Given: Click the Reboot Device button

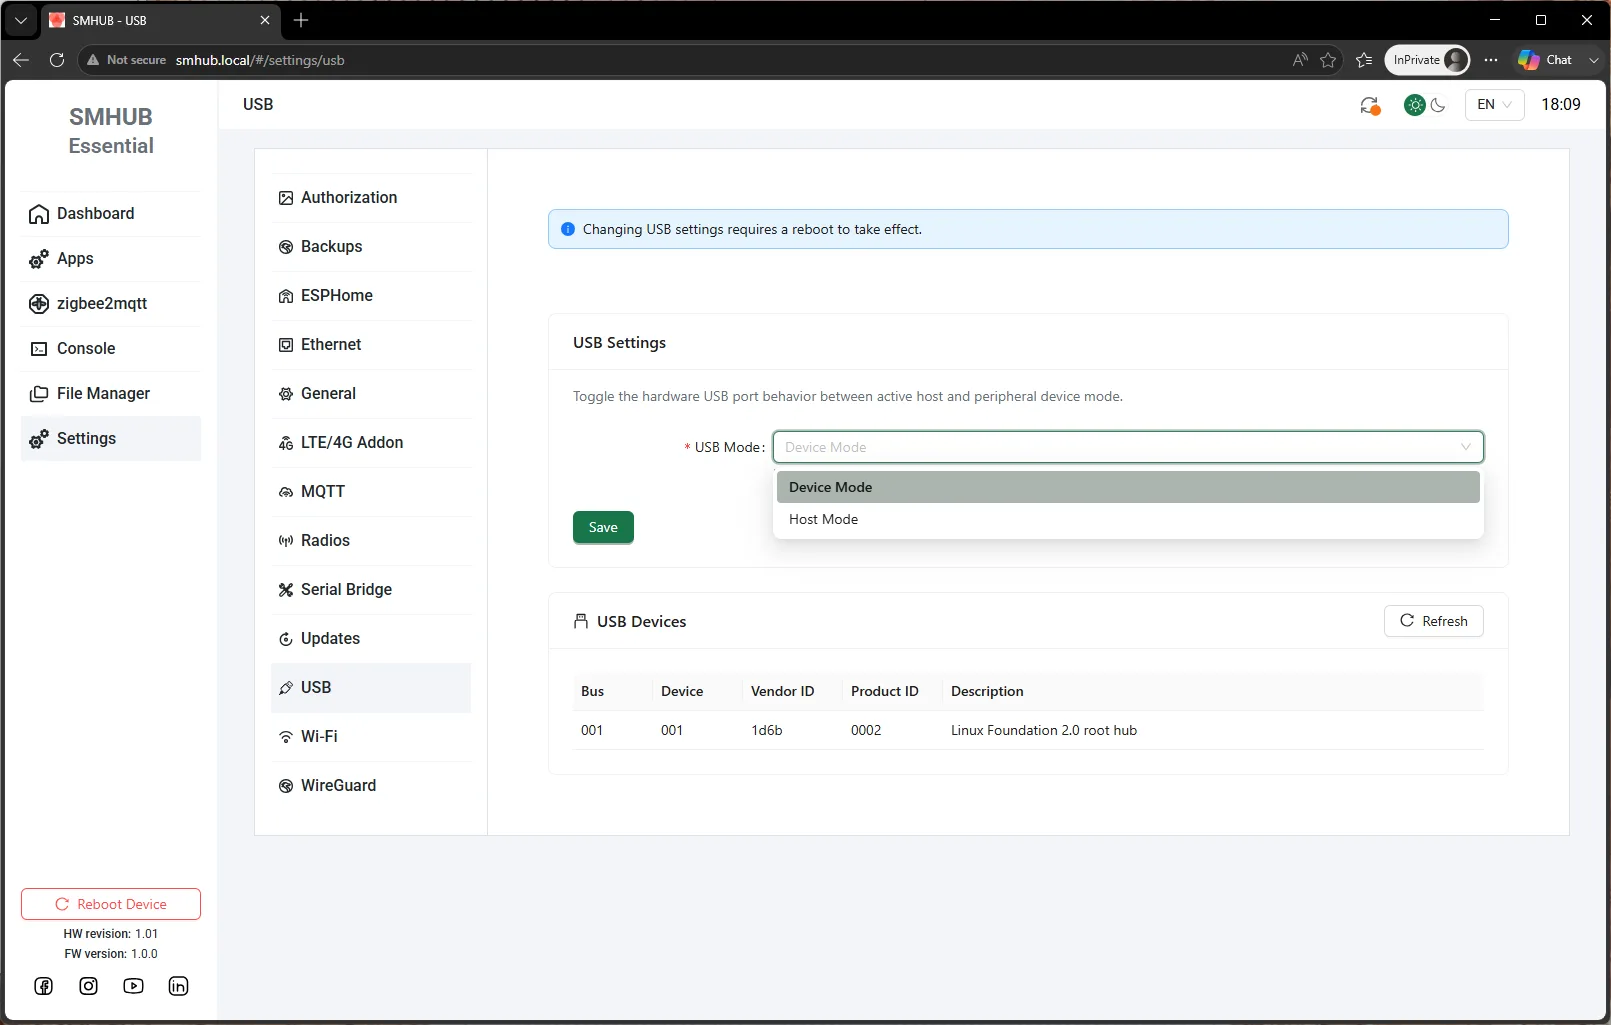Looking at the screenshot, I should [111, 904].
